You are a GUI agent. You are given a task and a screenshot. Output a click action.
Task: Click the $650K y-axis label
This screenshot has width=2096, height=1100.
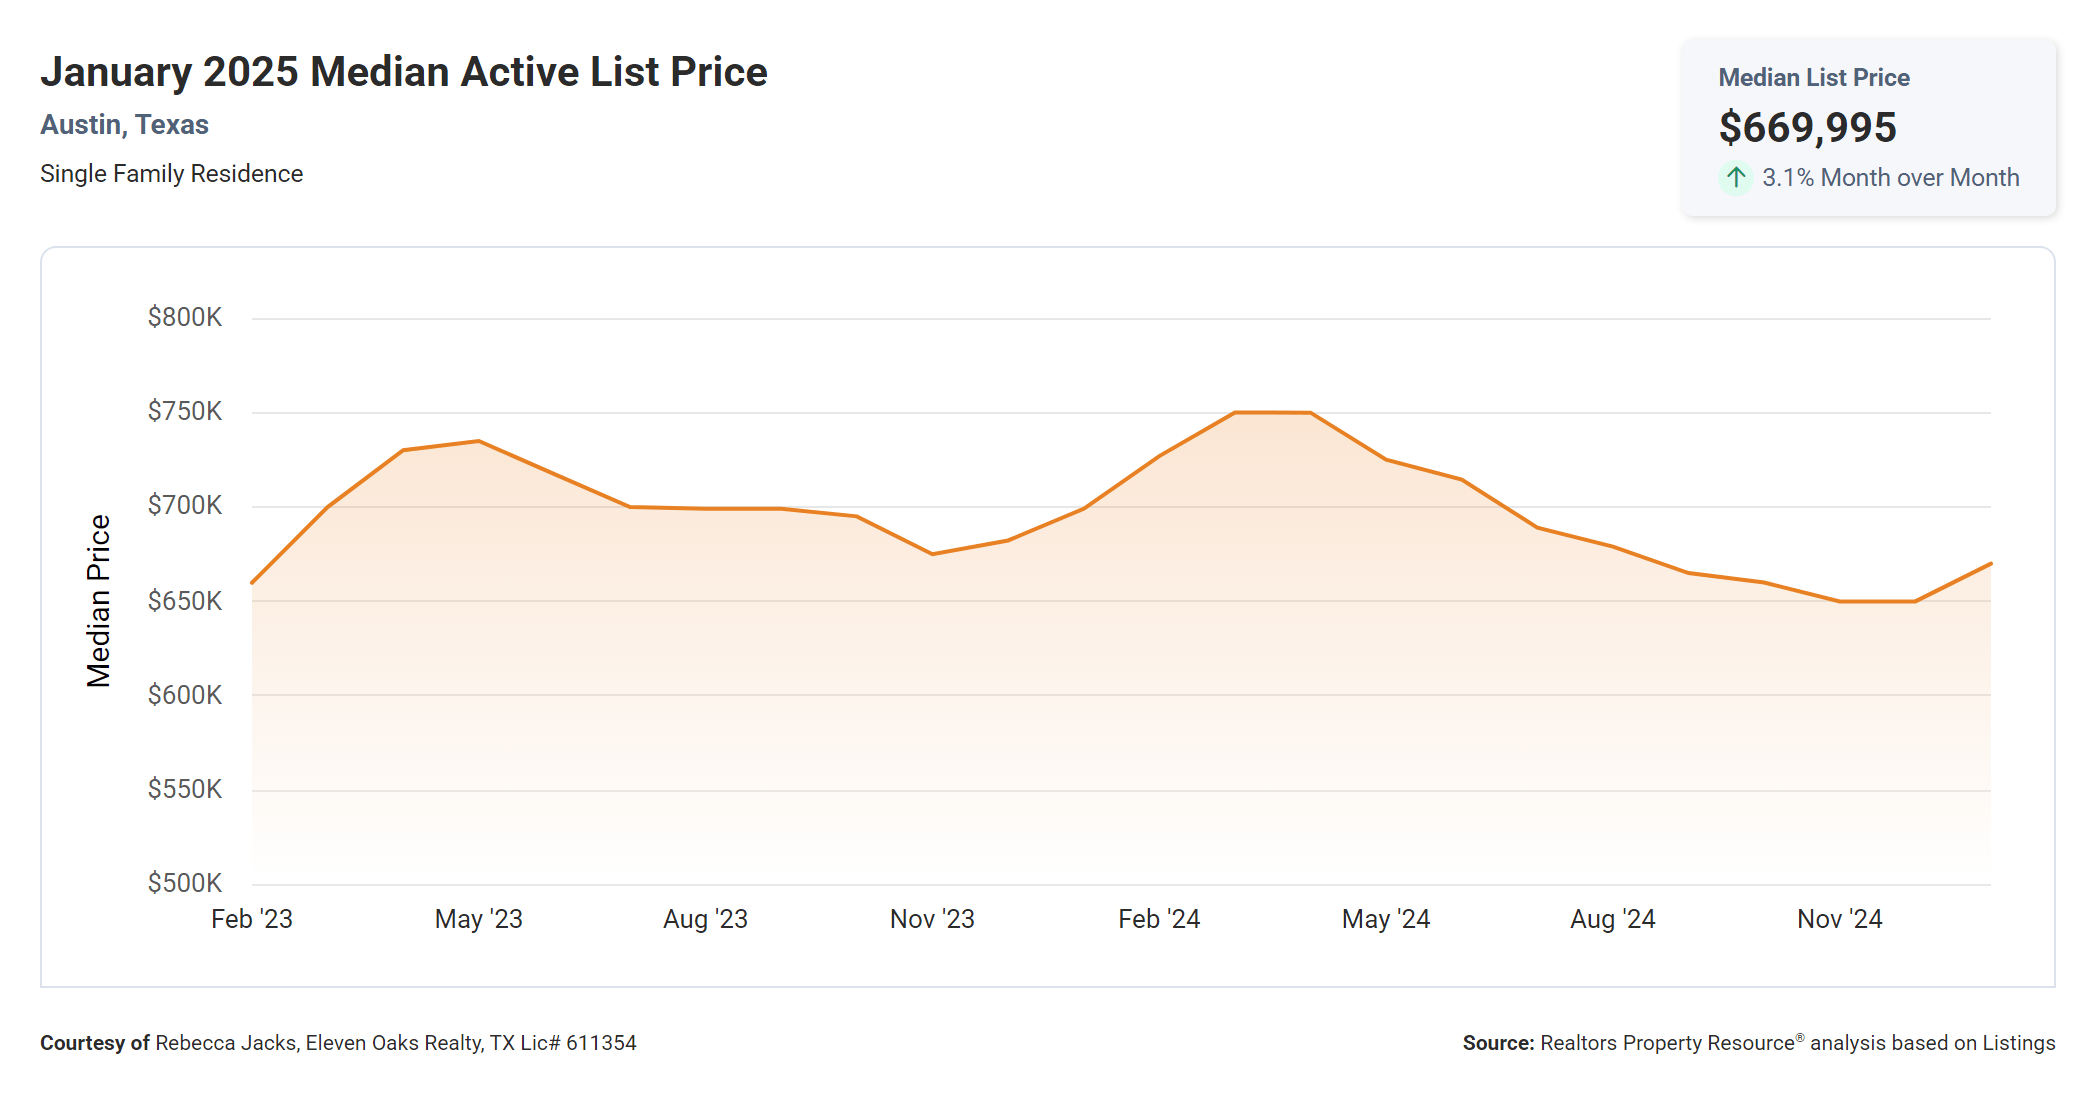tap(185, 601)
